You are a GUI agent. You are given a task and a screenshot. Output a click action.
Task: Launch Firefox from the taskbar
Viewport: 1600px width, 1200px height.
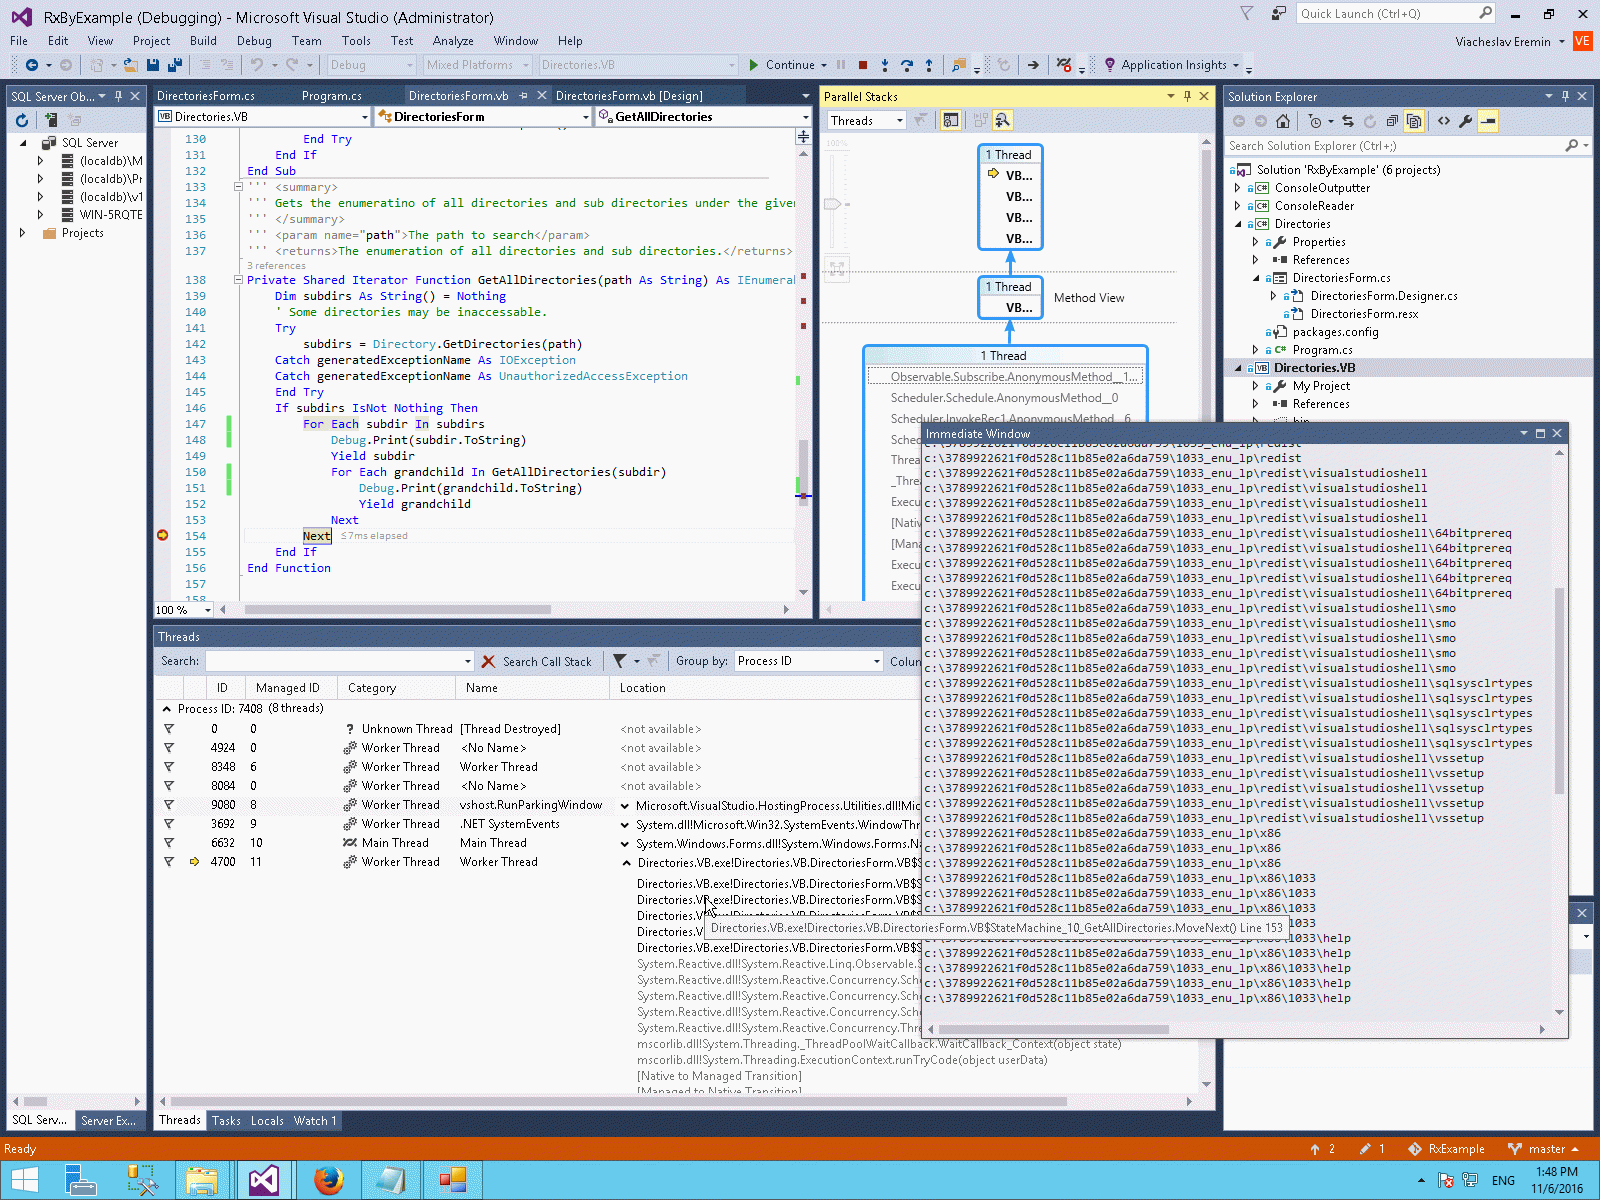328,1180
